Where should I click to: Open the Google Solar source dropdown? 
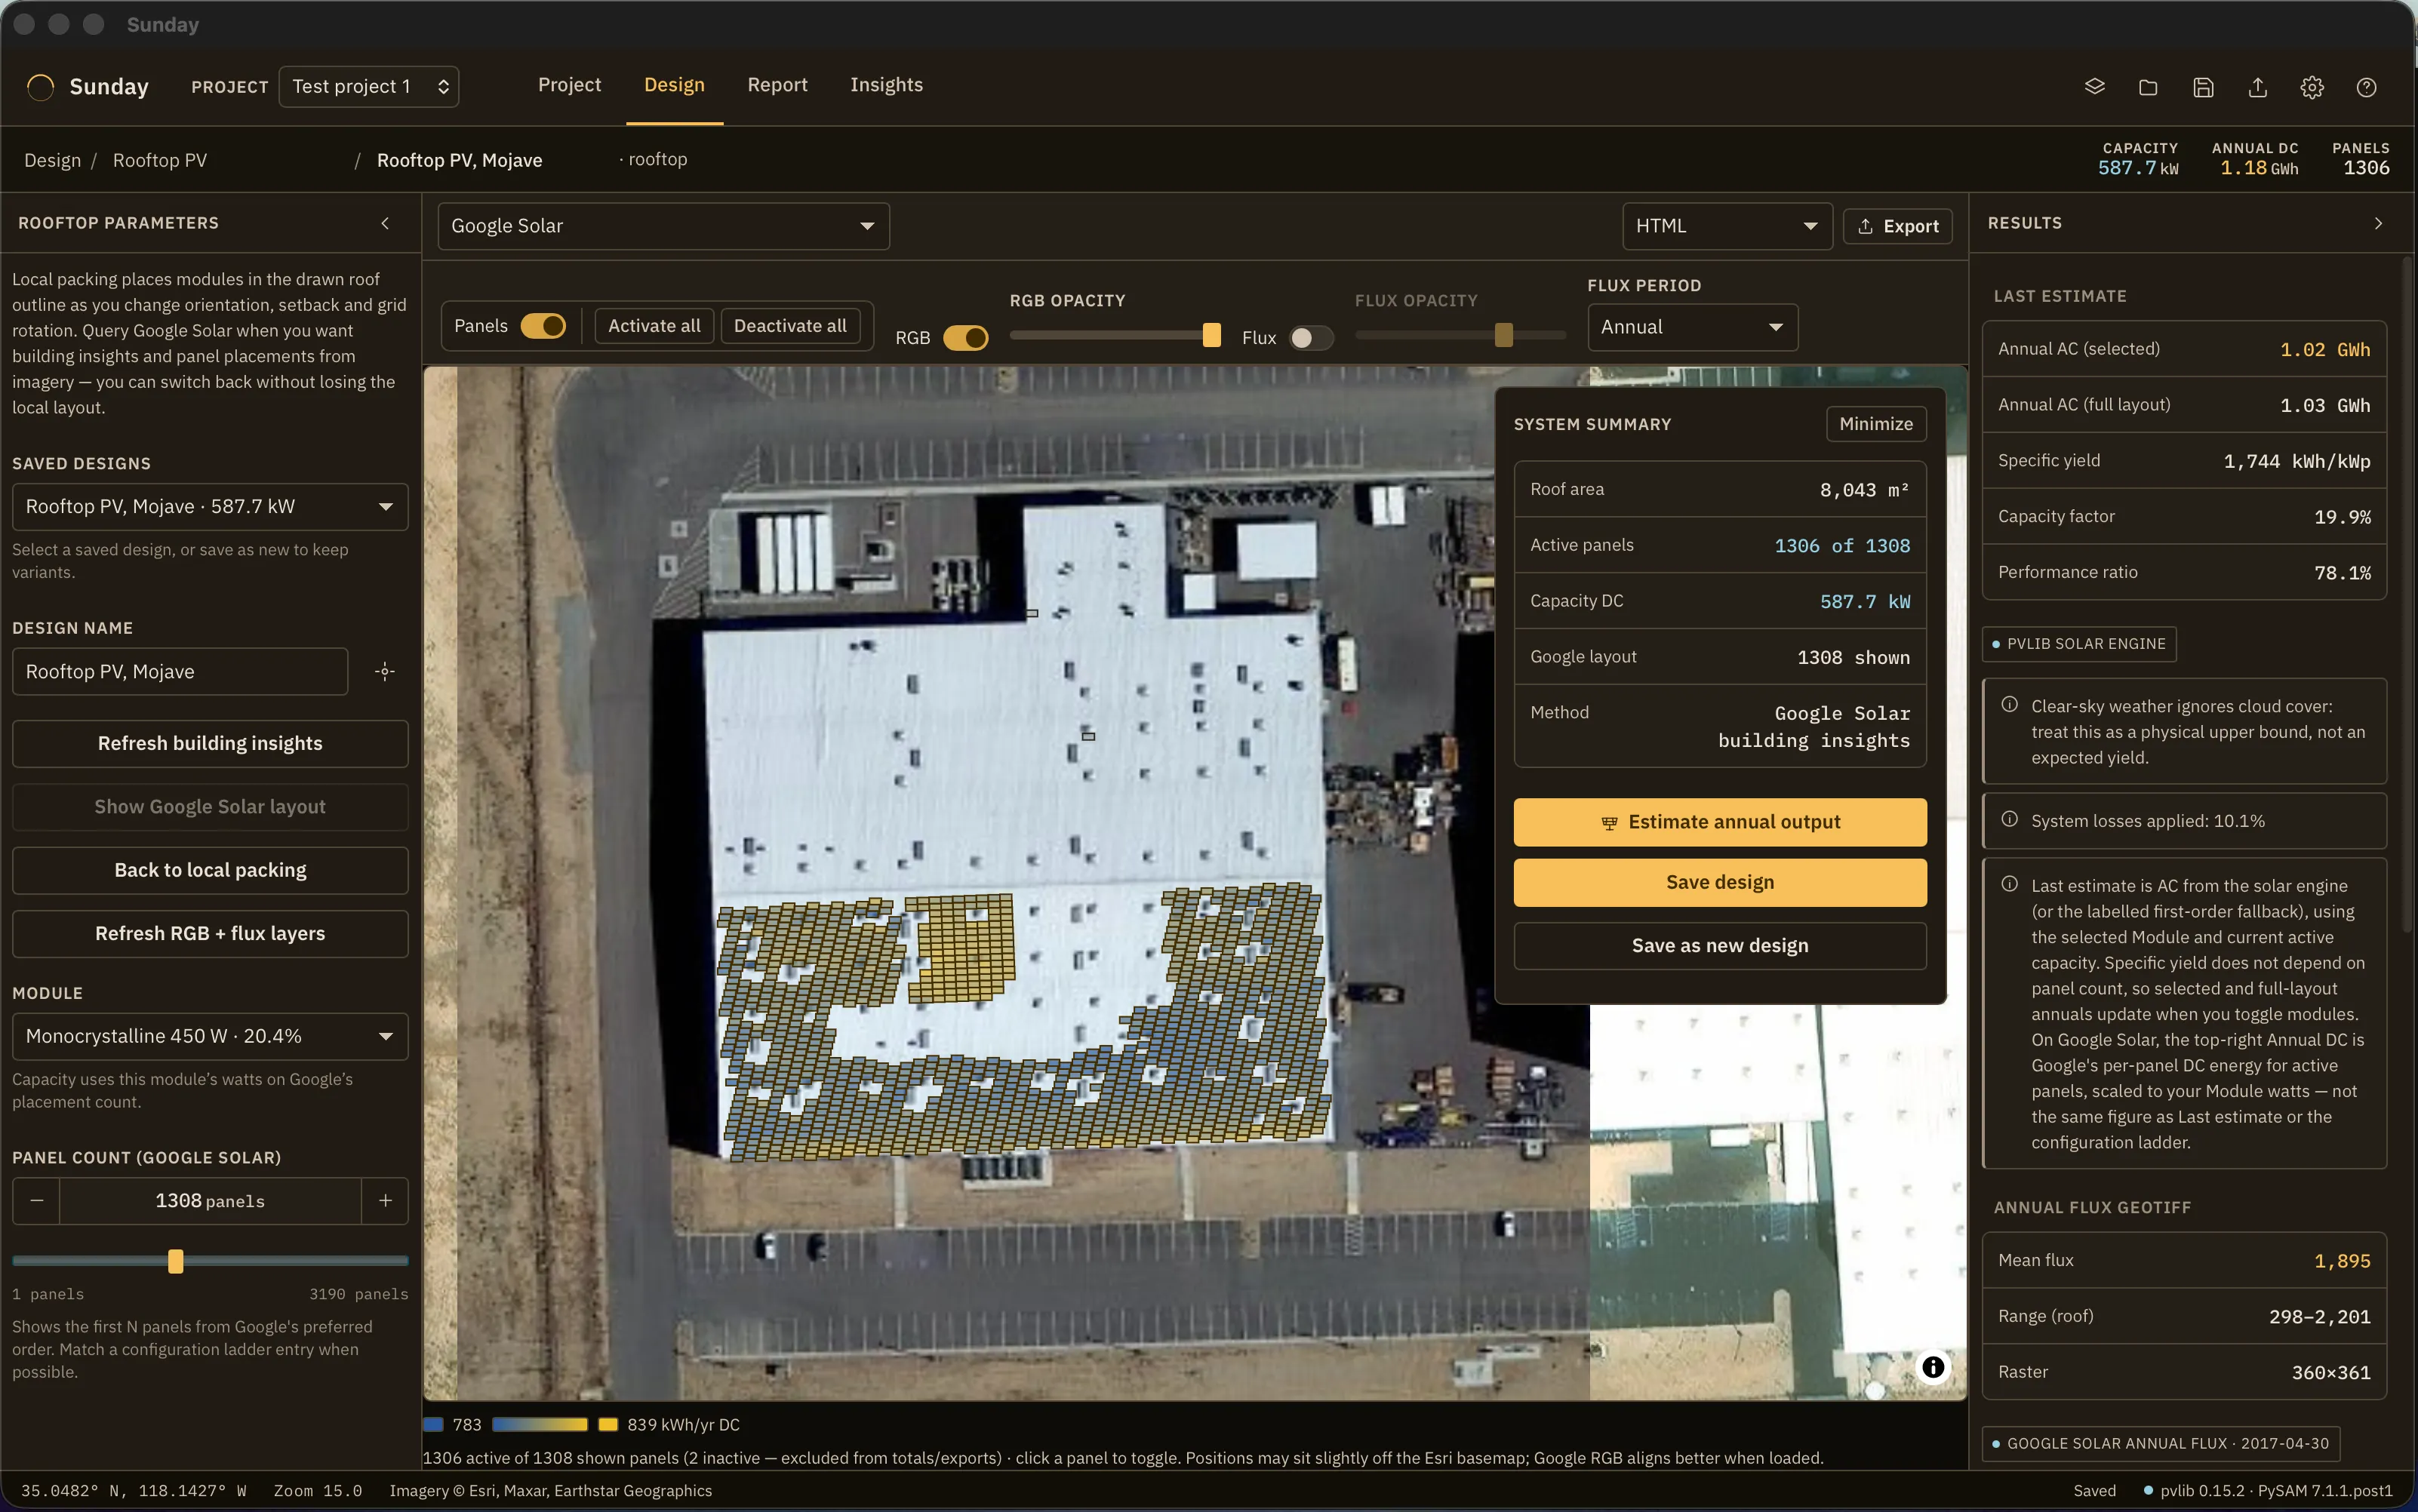coord(663,226)
